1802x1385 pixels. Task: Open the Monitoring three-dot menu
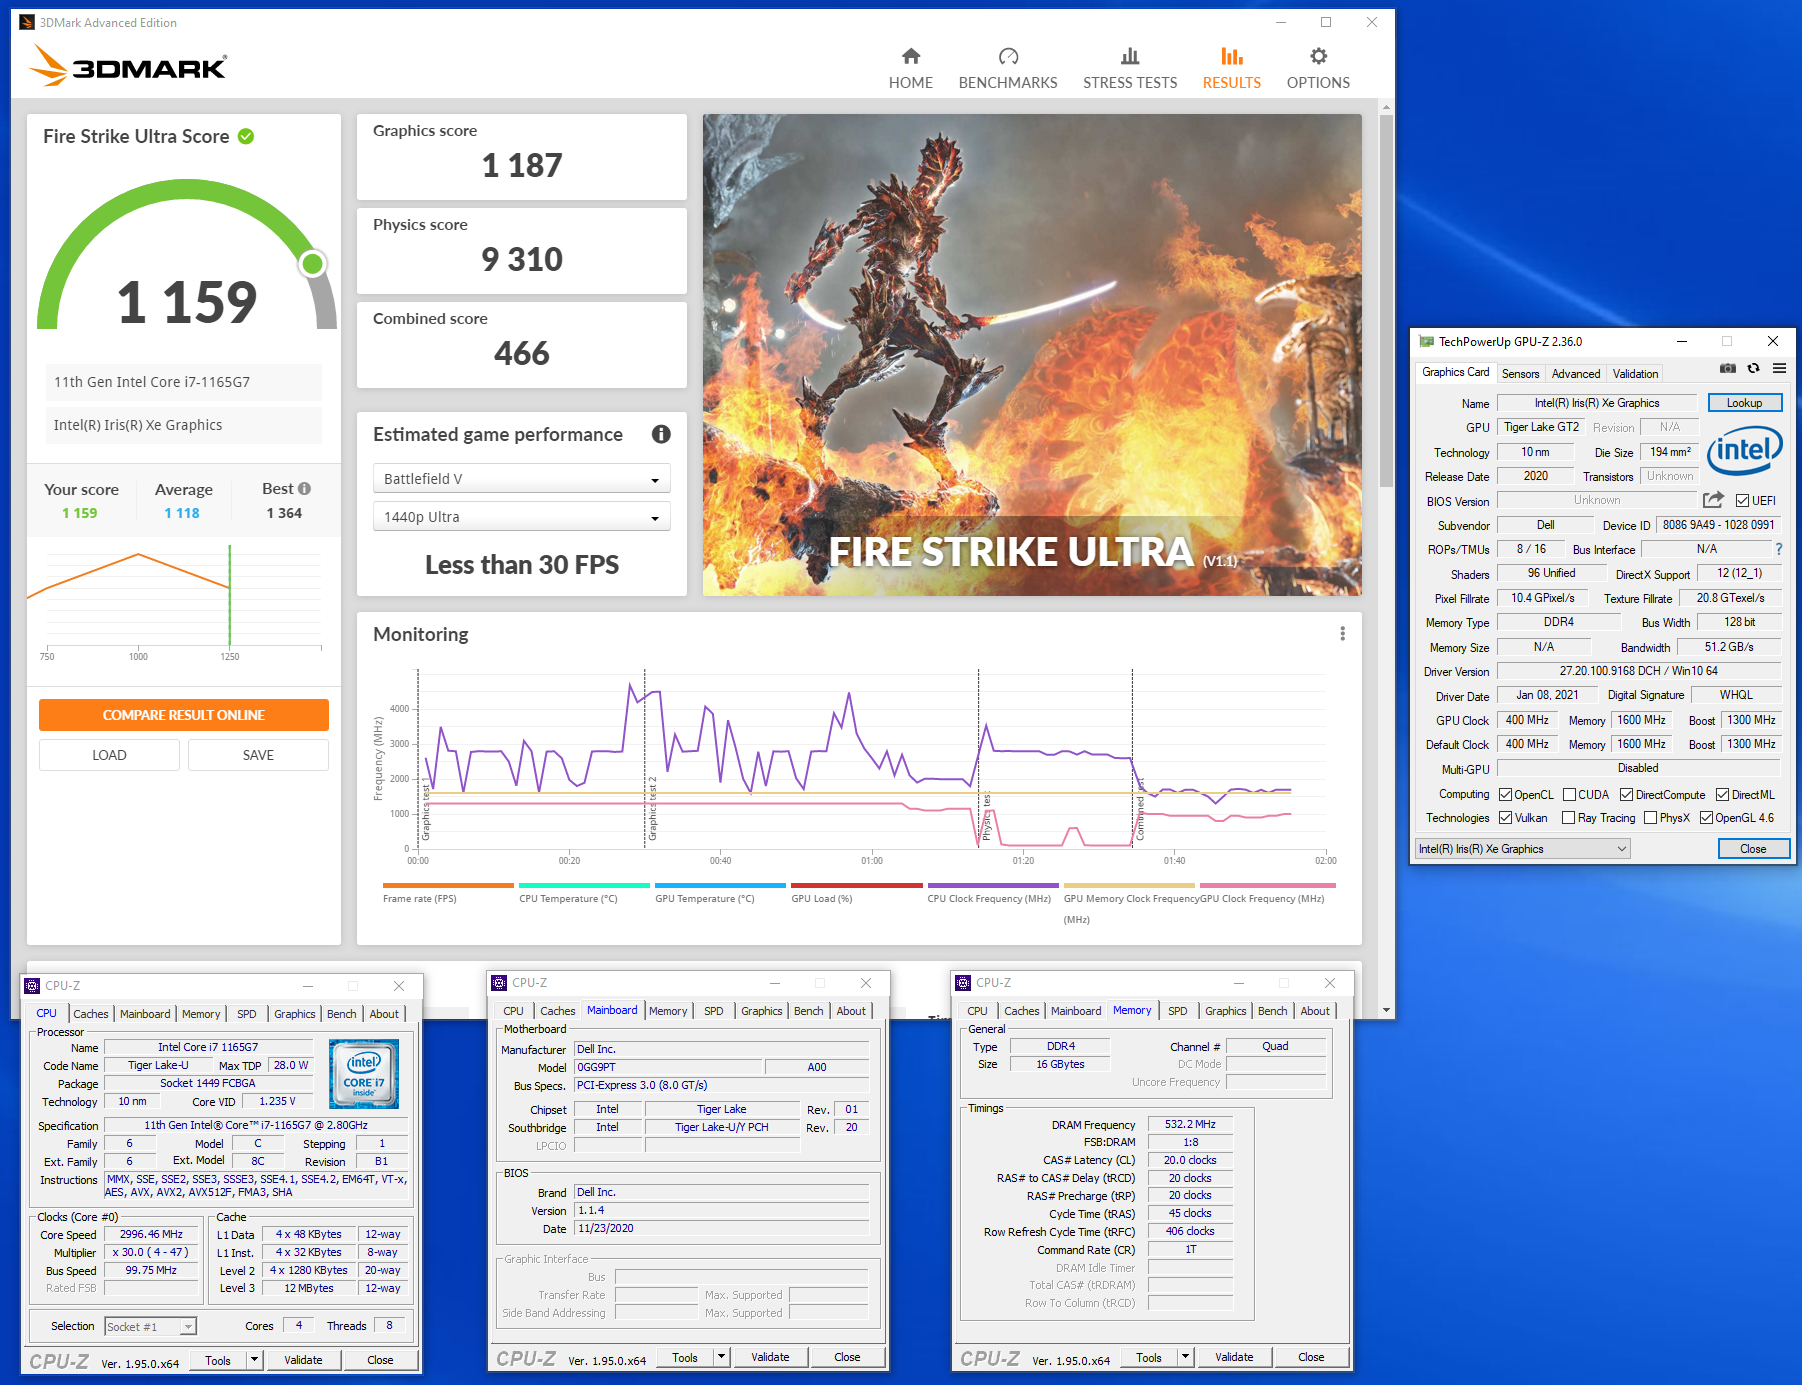click(x=1342, y=634)
